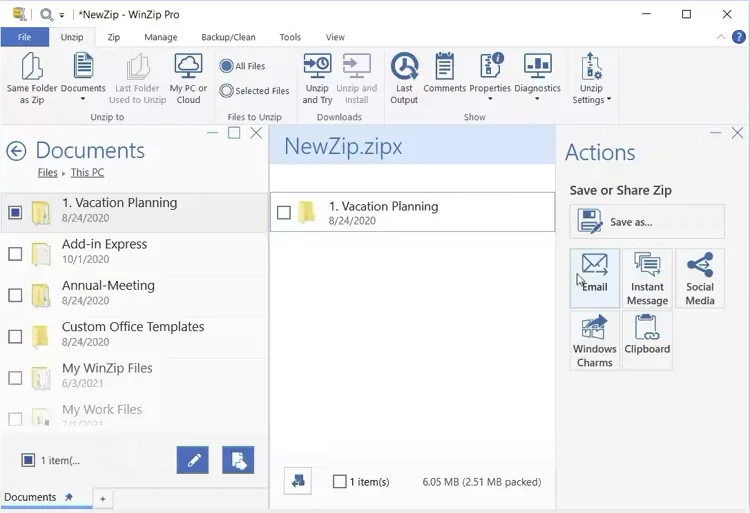Expand the Diagnostics dropdown arrow
Image resolution: width=750 pixels, height=513 pixels.
point(537,99)
